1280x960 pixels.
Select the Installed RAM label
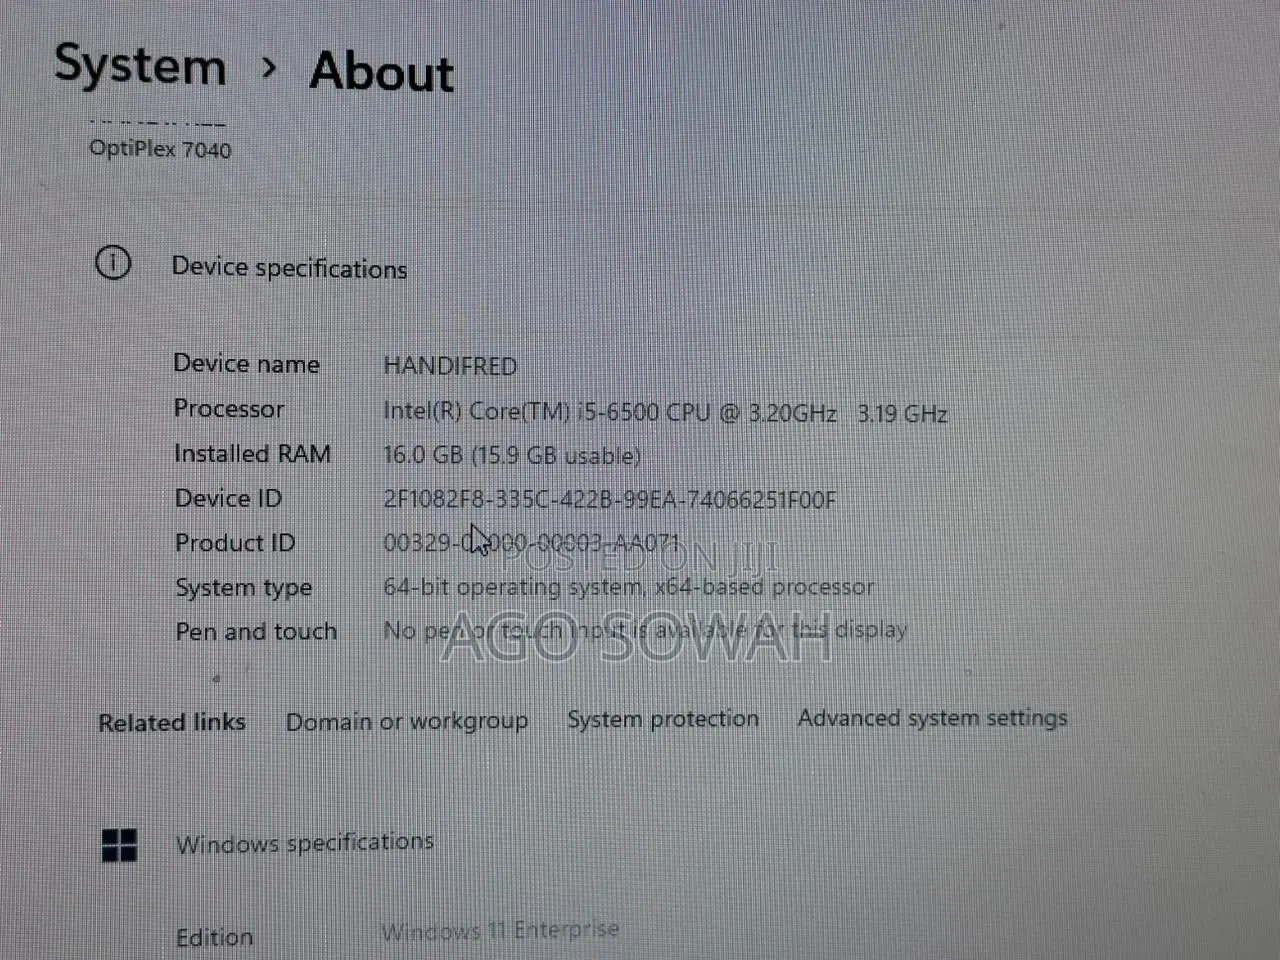[x=252, y=454]
